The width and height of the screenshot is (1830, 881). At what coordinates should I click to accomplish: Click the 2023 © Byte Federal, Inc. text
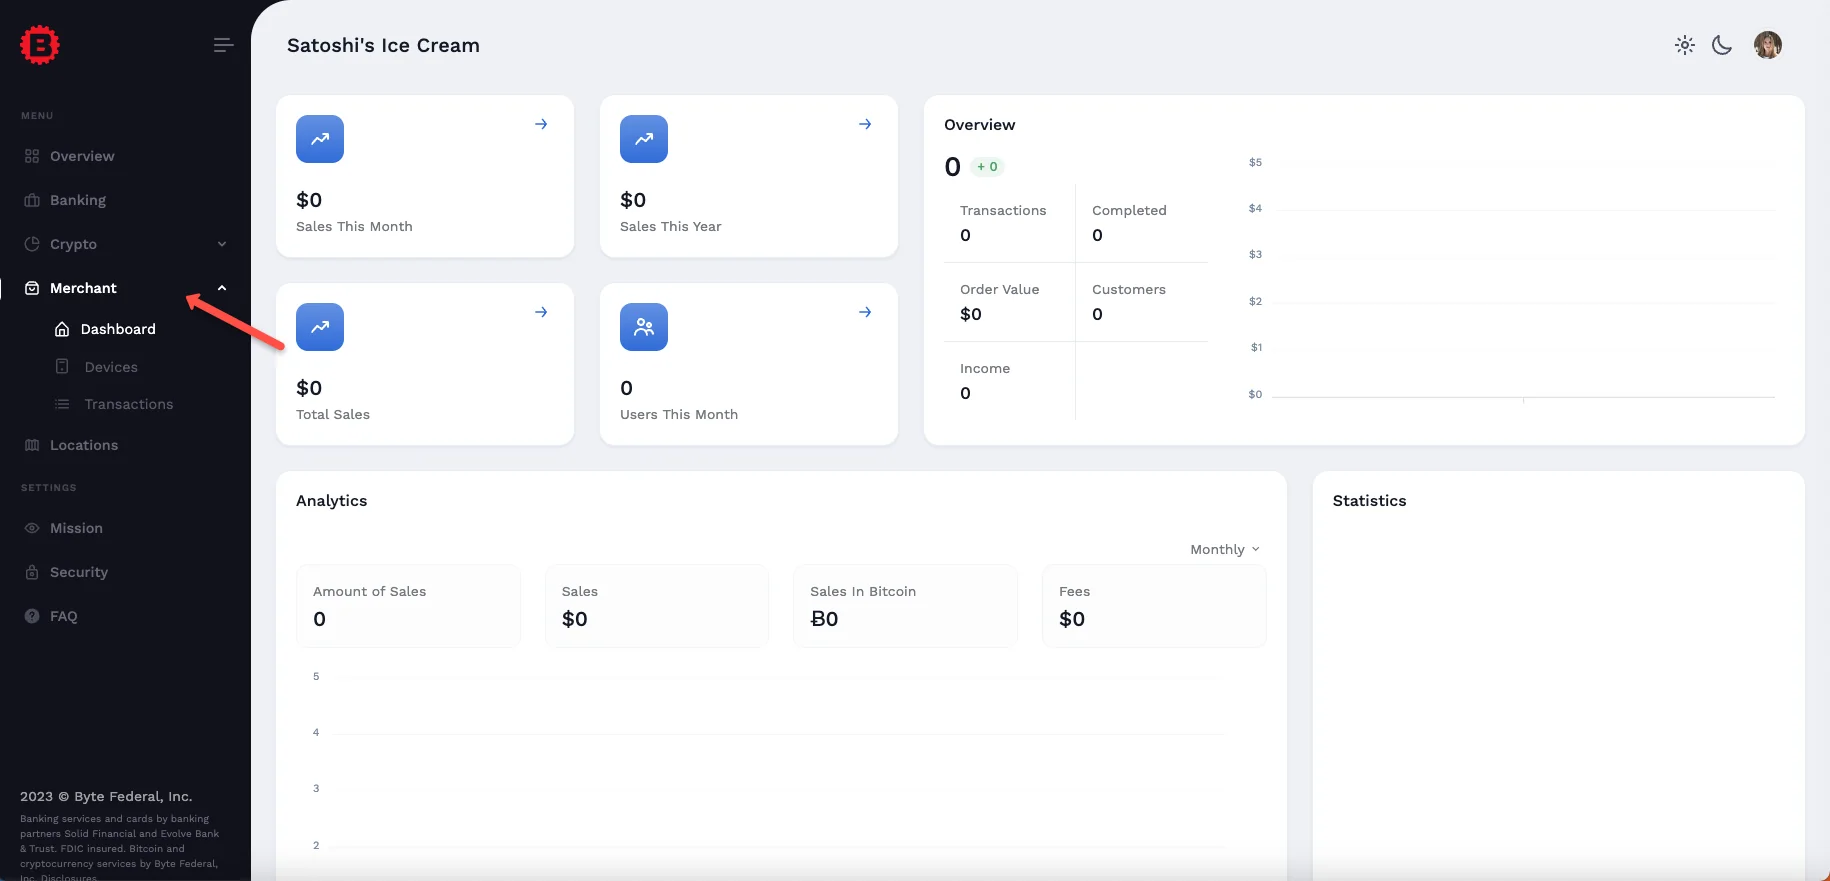pyautogui.click(x=106, y=797)
